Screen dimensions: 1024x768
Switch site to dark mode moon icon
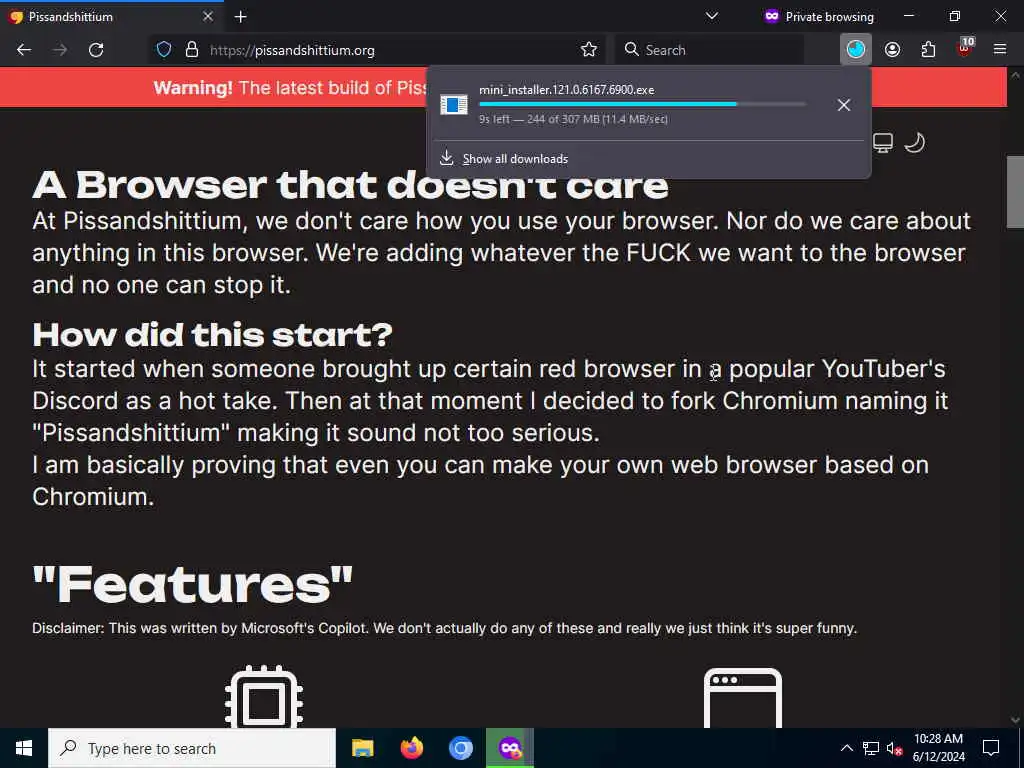[x=915, y=142]
